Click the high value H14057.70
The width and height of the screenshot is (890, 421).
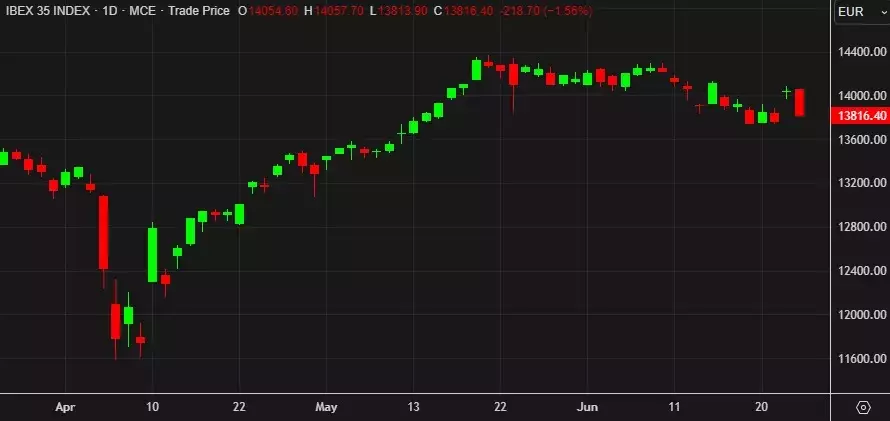[333, 11]
